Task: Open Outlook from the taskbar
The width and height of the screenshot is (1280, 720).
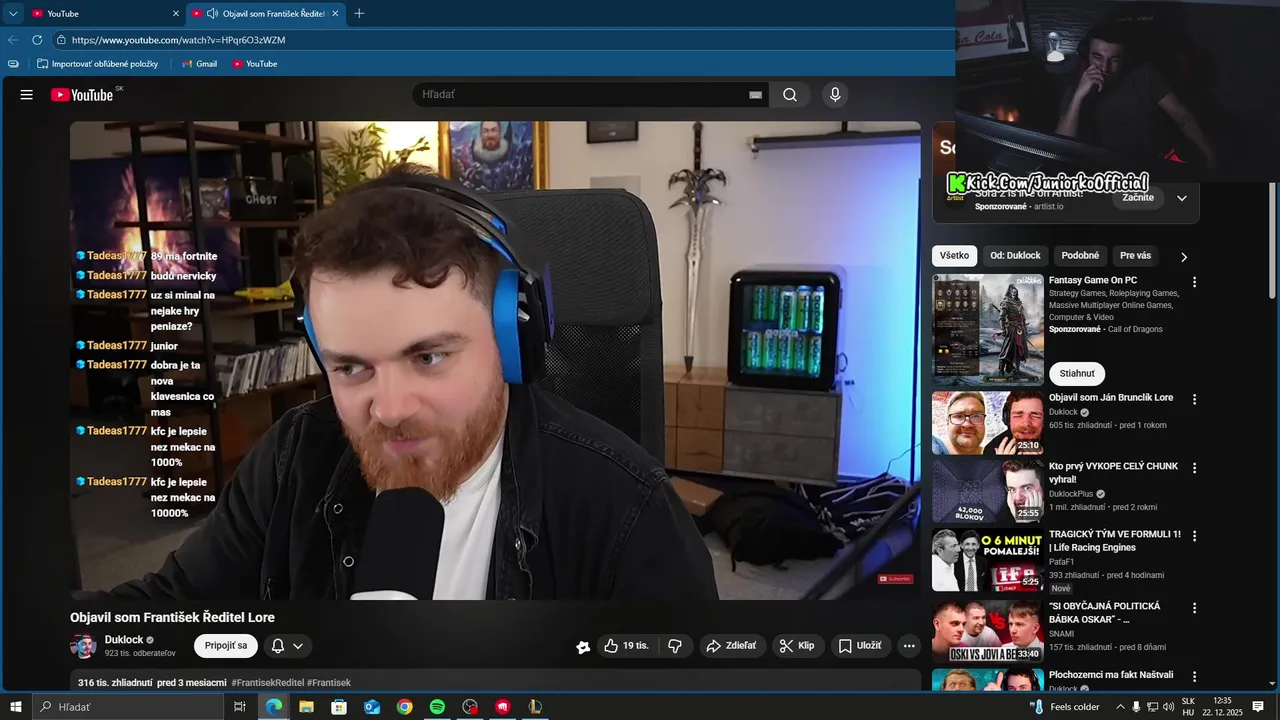Action: [371, 707]
